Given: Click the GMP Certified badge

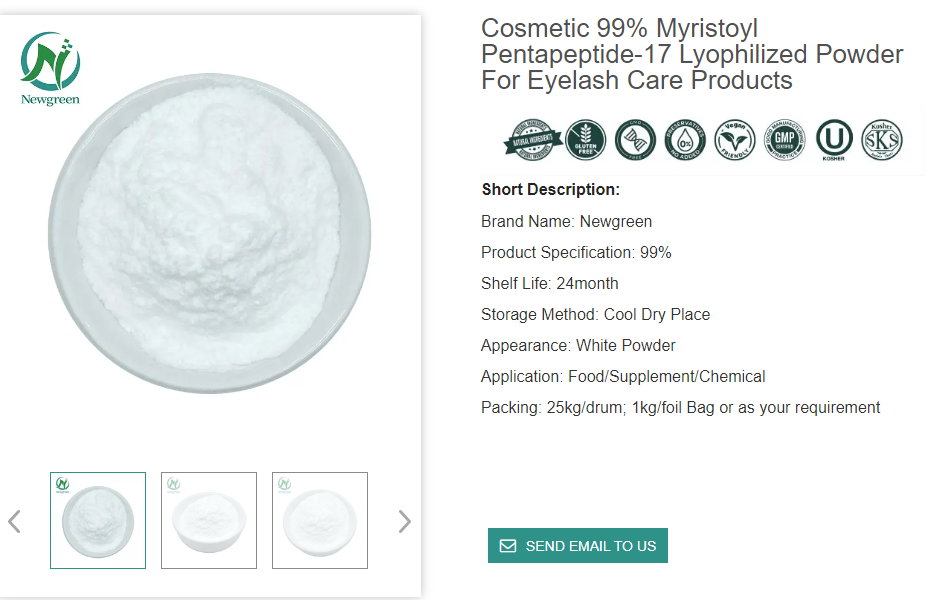Looking at the screenshot, I should (x=784, y=140).
